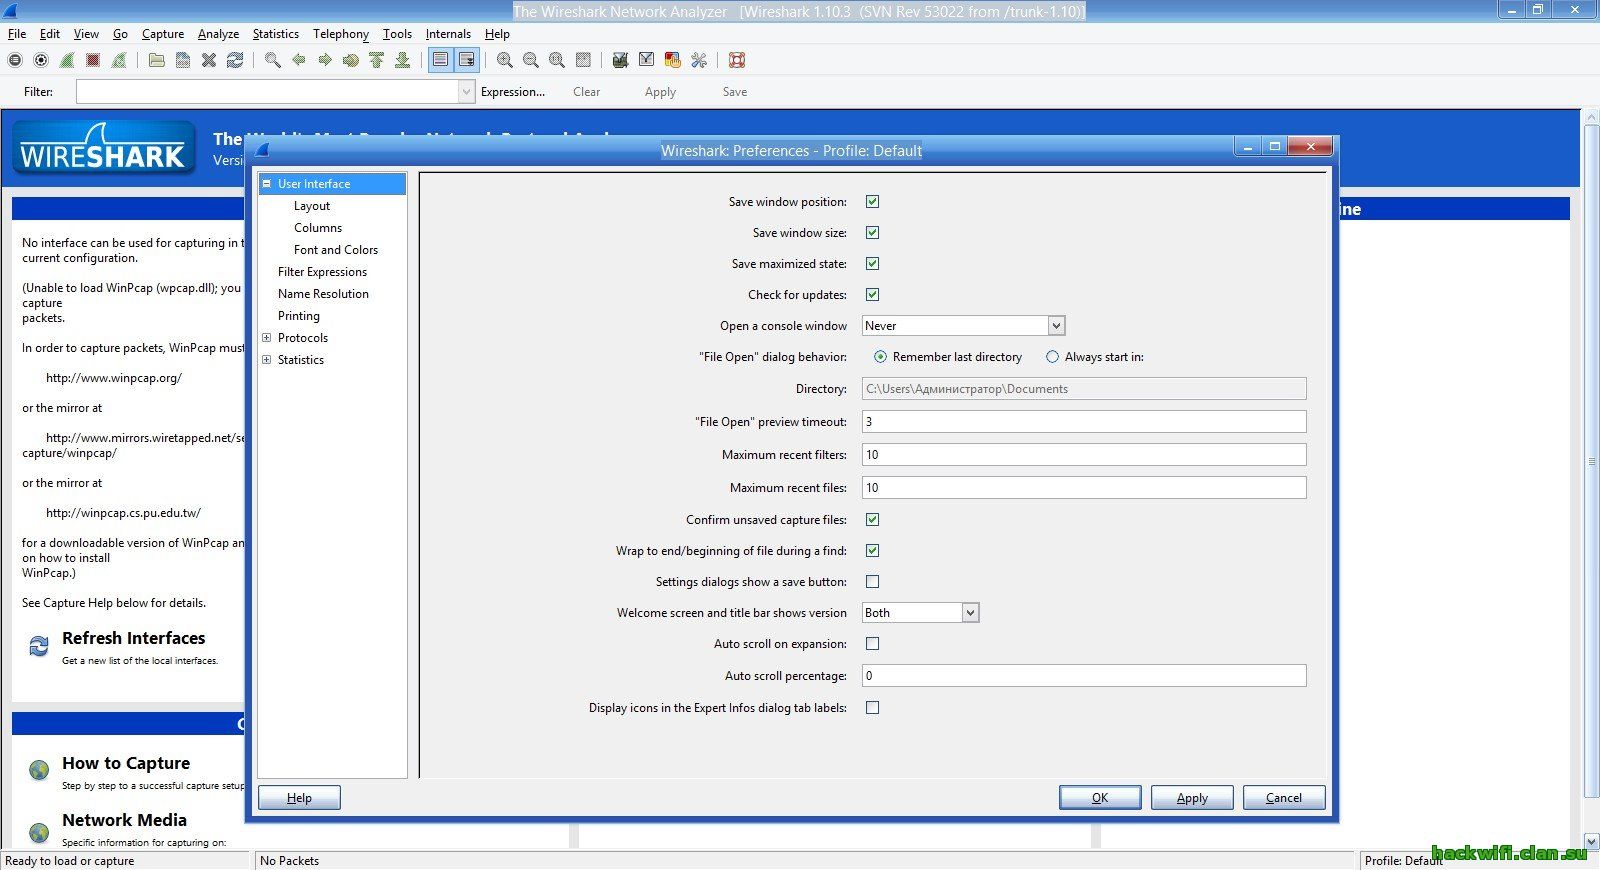
Task: Click the Help button in Preferences
Action: [299, 798]
